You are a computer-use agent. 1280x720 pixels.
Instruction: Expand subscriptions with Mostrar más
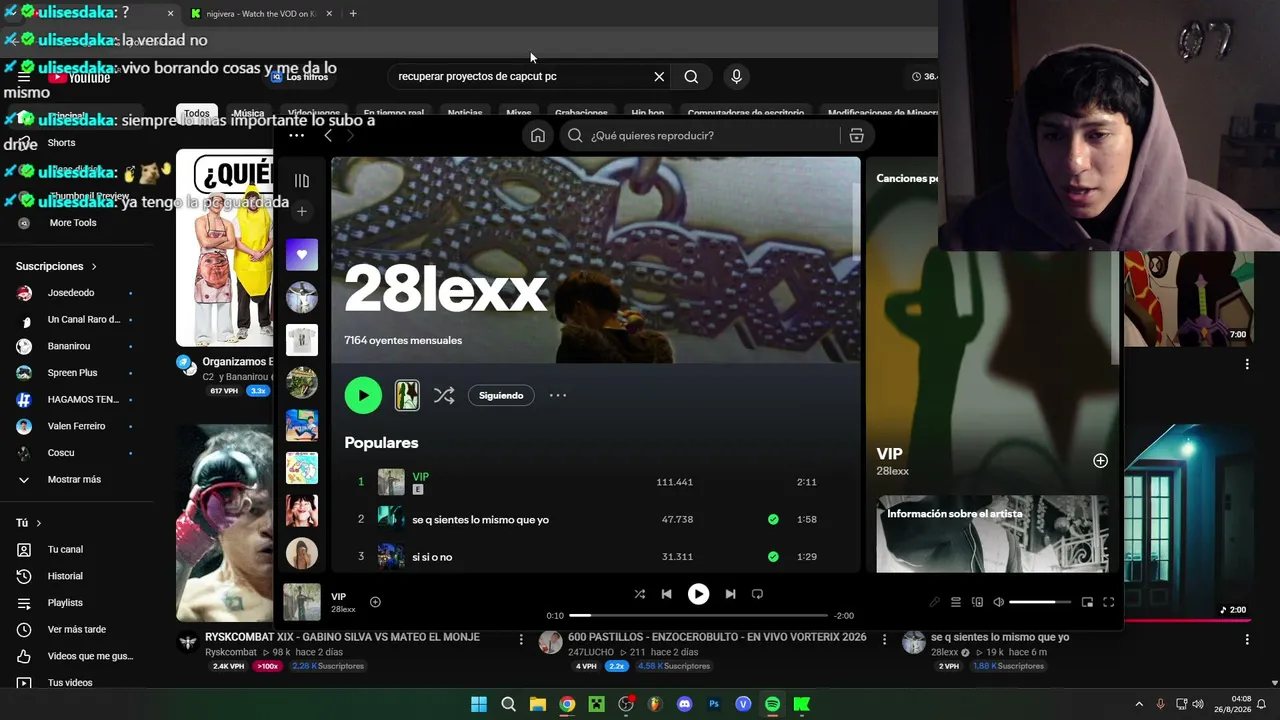75,480
